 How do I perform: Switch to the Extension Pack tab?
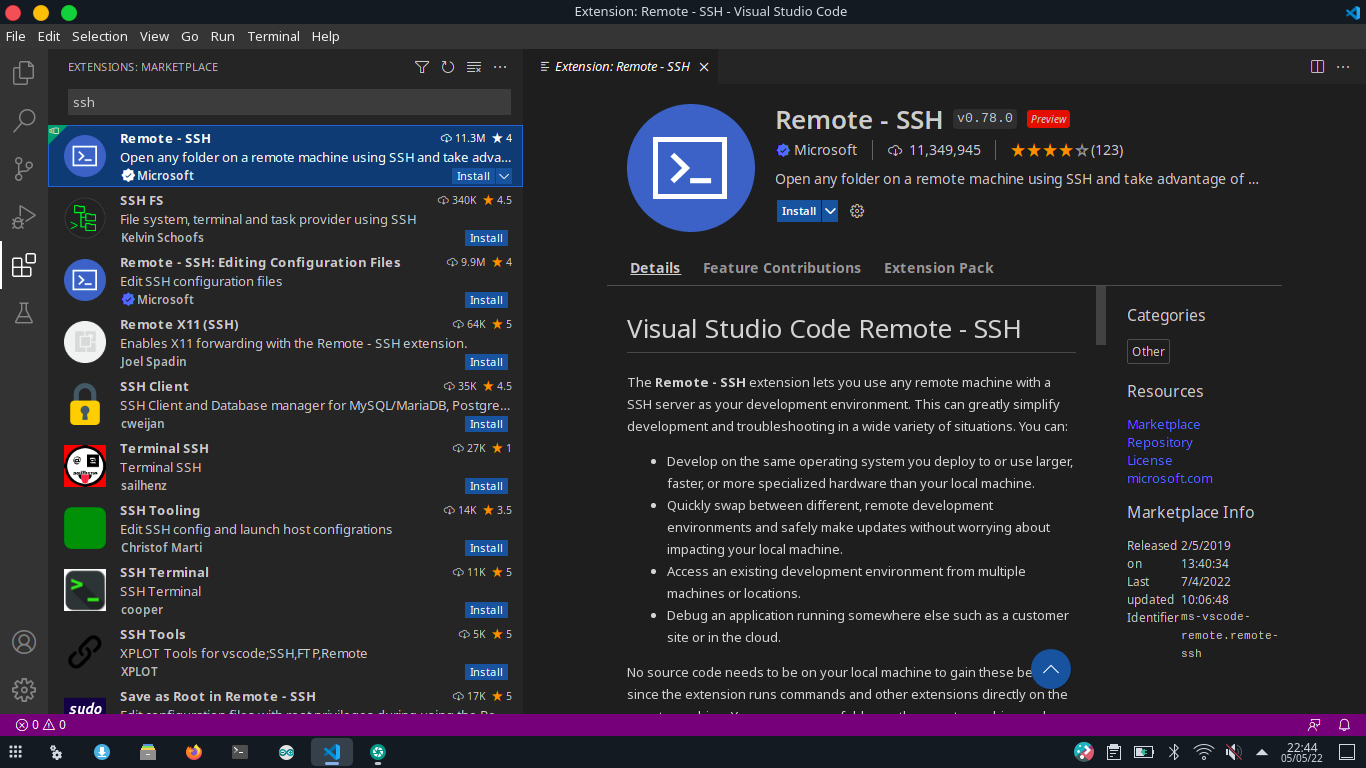939,268
